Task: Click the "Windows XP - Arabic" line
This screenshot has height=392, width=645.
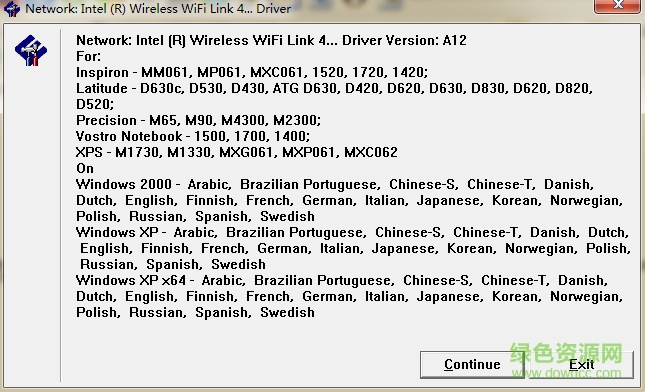Action: (353, 233)
